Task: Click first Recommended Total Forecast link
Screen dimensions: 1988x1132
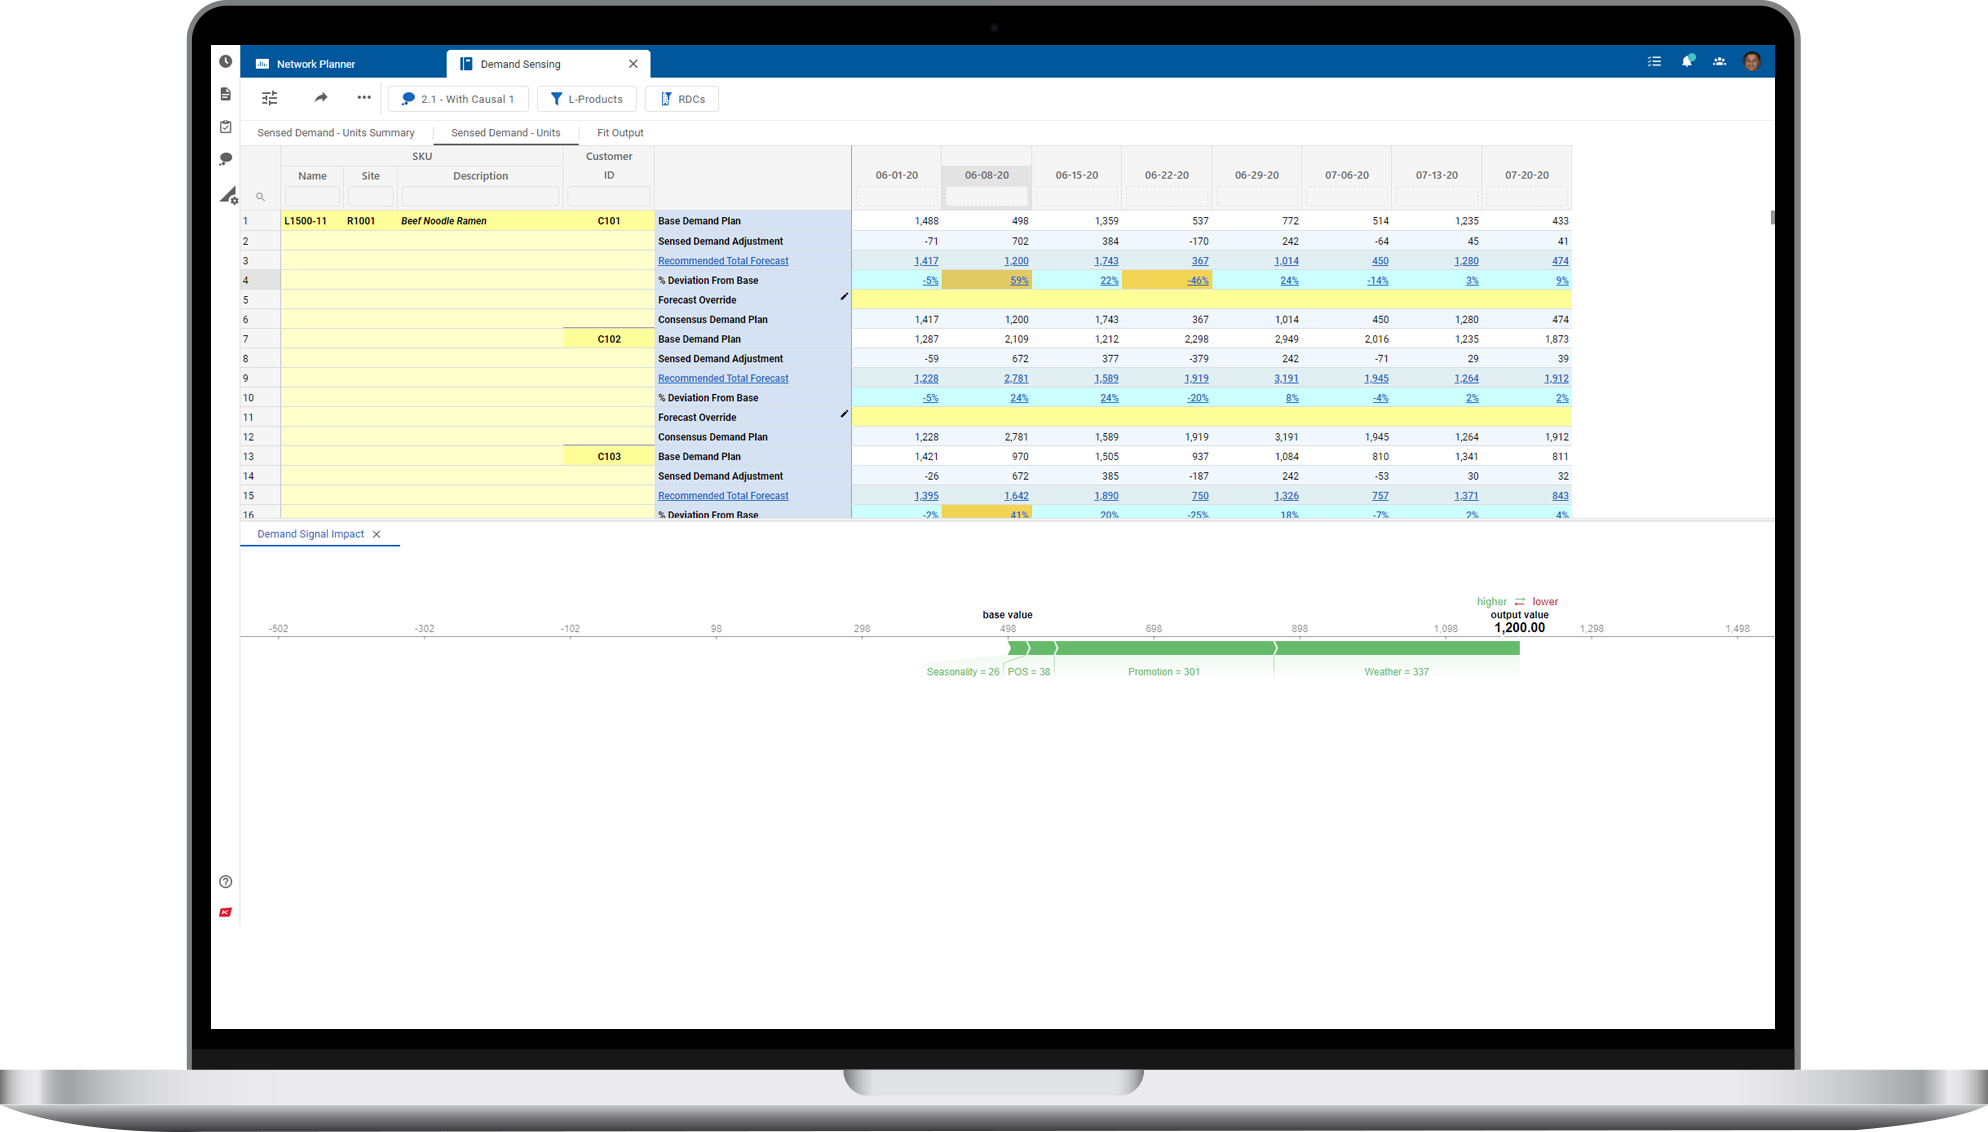Action: (x=723, y=261)
